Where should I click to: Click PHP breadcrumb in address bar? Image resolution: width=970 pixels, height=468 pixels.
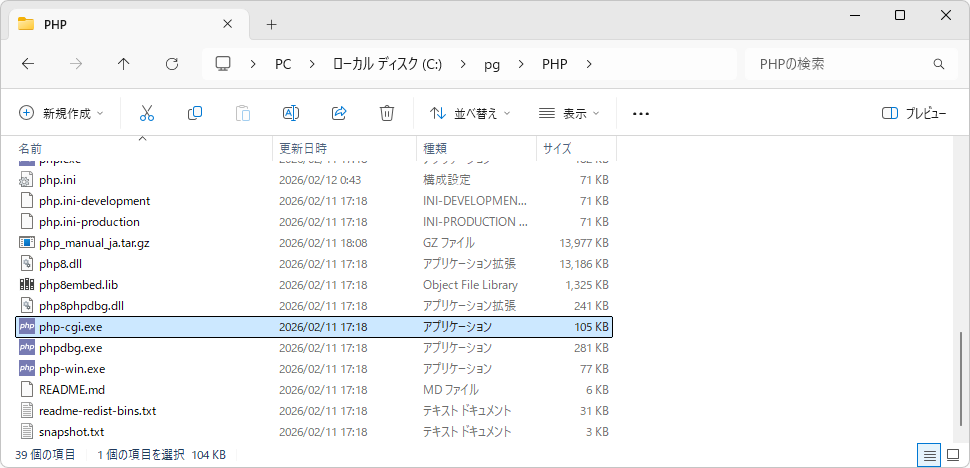pyautogui.click(x=554, y=64)
